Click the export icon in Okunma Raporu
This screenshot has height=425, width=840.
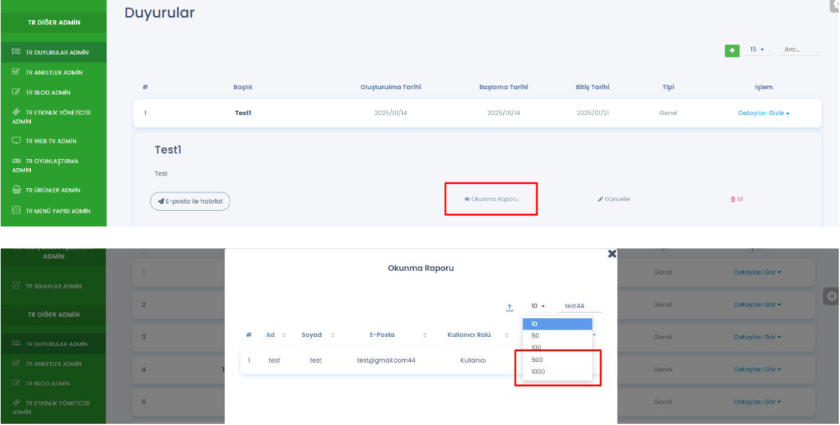(x=508, y=307)
